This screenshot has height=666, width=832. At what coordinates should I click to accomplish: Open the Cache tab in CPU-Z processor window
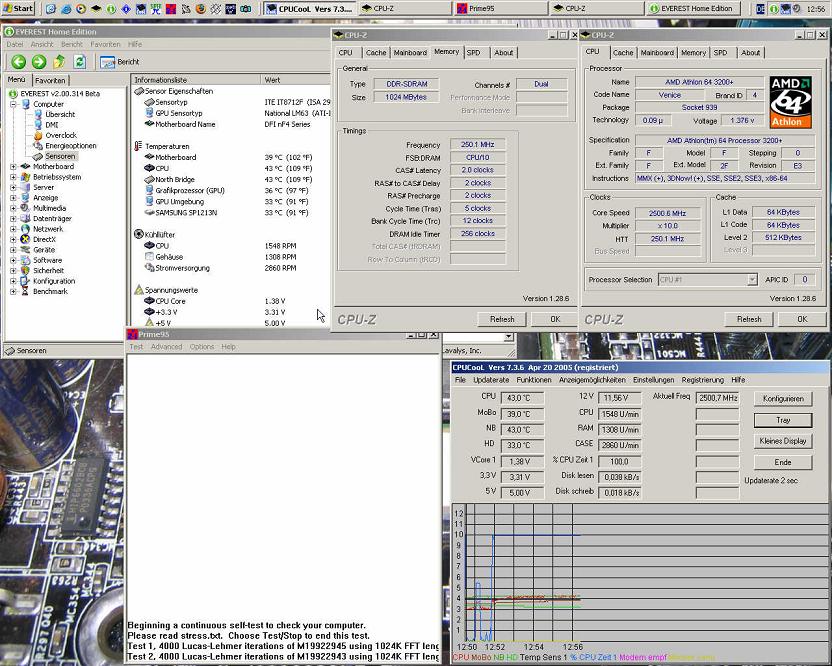point(623,53)
